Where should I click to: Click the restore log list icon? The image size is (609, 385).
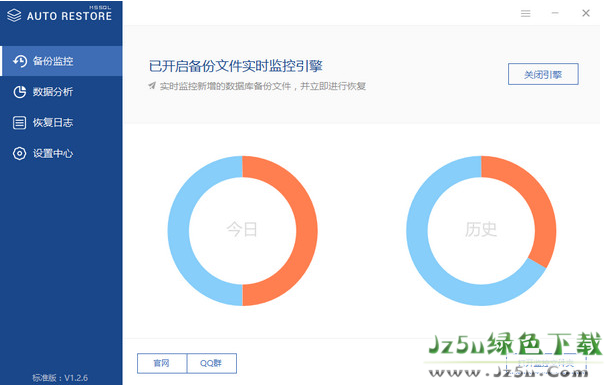(x=20, y=123)
